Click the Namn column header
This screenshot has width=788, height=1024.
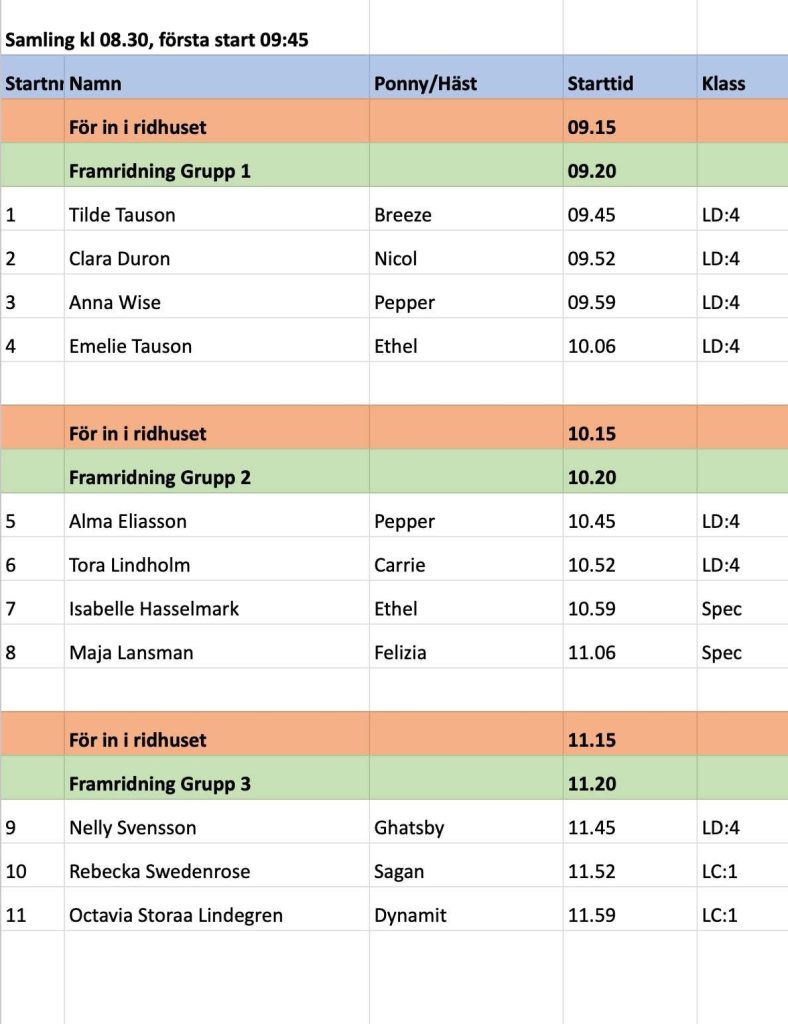pos(95,84)
